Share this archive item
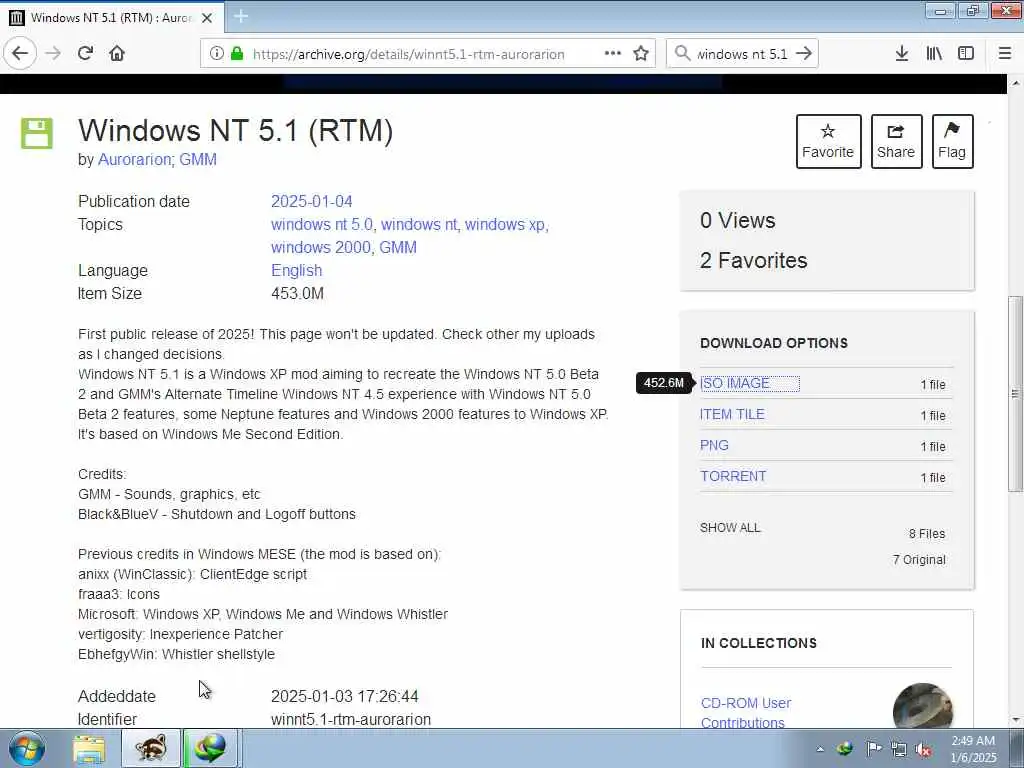 point(896,141)
